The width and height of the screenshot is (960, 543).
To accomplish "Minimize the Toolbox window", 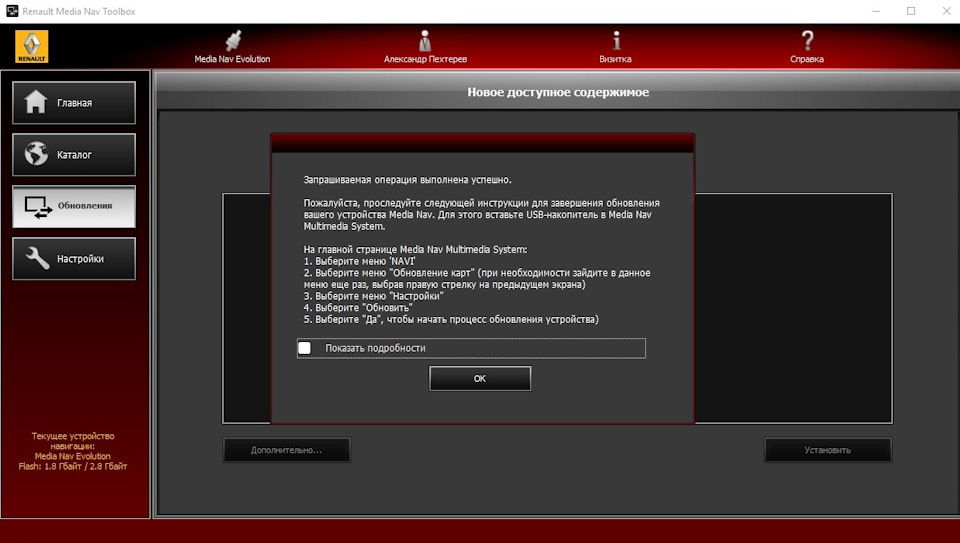I will pyautogui.click(x=876, y=11).
